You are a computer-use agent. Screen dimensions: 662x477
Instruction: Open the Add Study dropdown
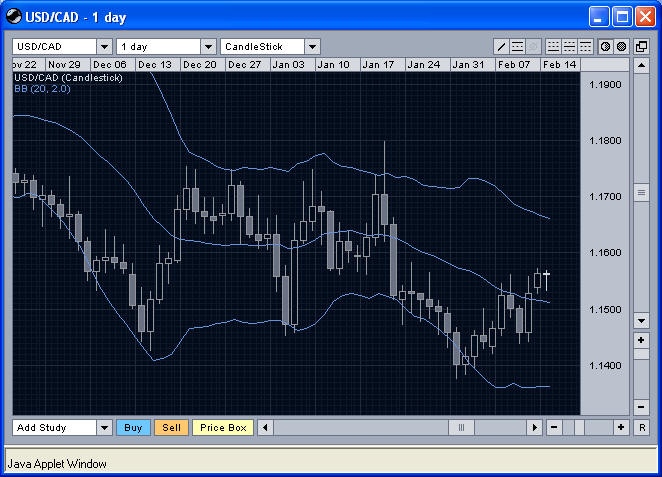click(104, 427)
